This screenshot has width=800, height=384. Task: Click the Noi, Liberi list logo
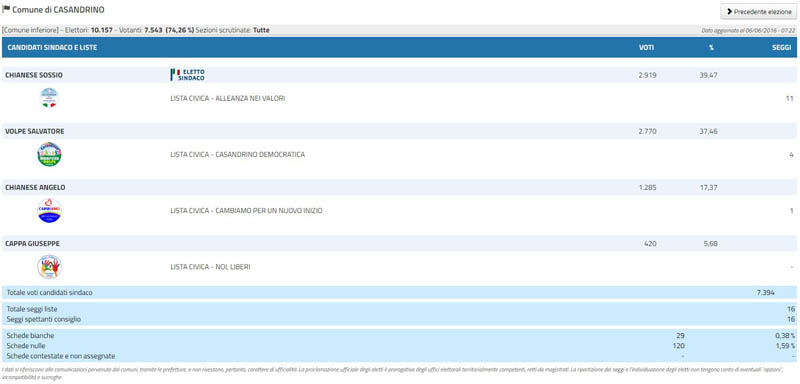tap(49, 267)
